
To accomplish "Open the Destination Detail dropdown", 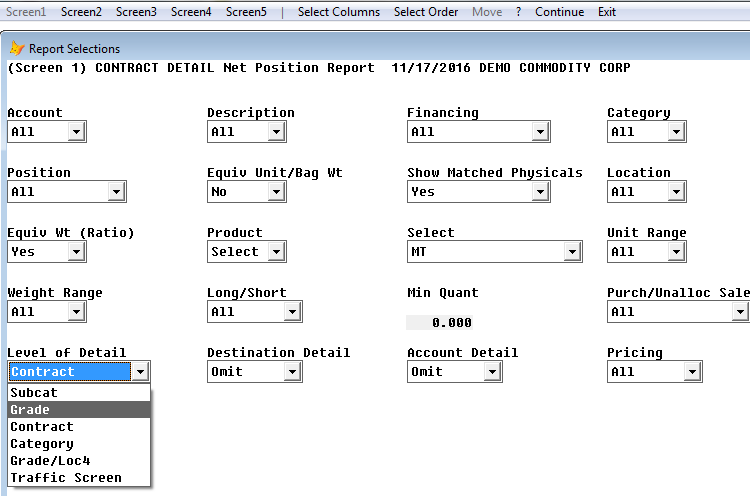I will [292, 372].
